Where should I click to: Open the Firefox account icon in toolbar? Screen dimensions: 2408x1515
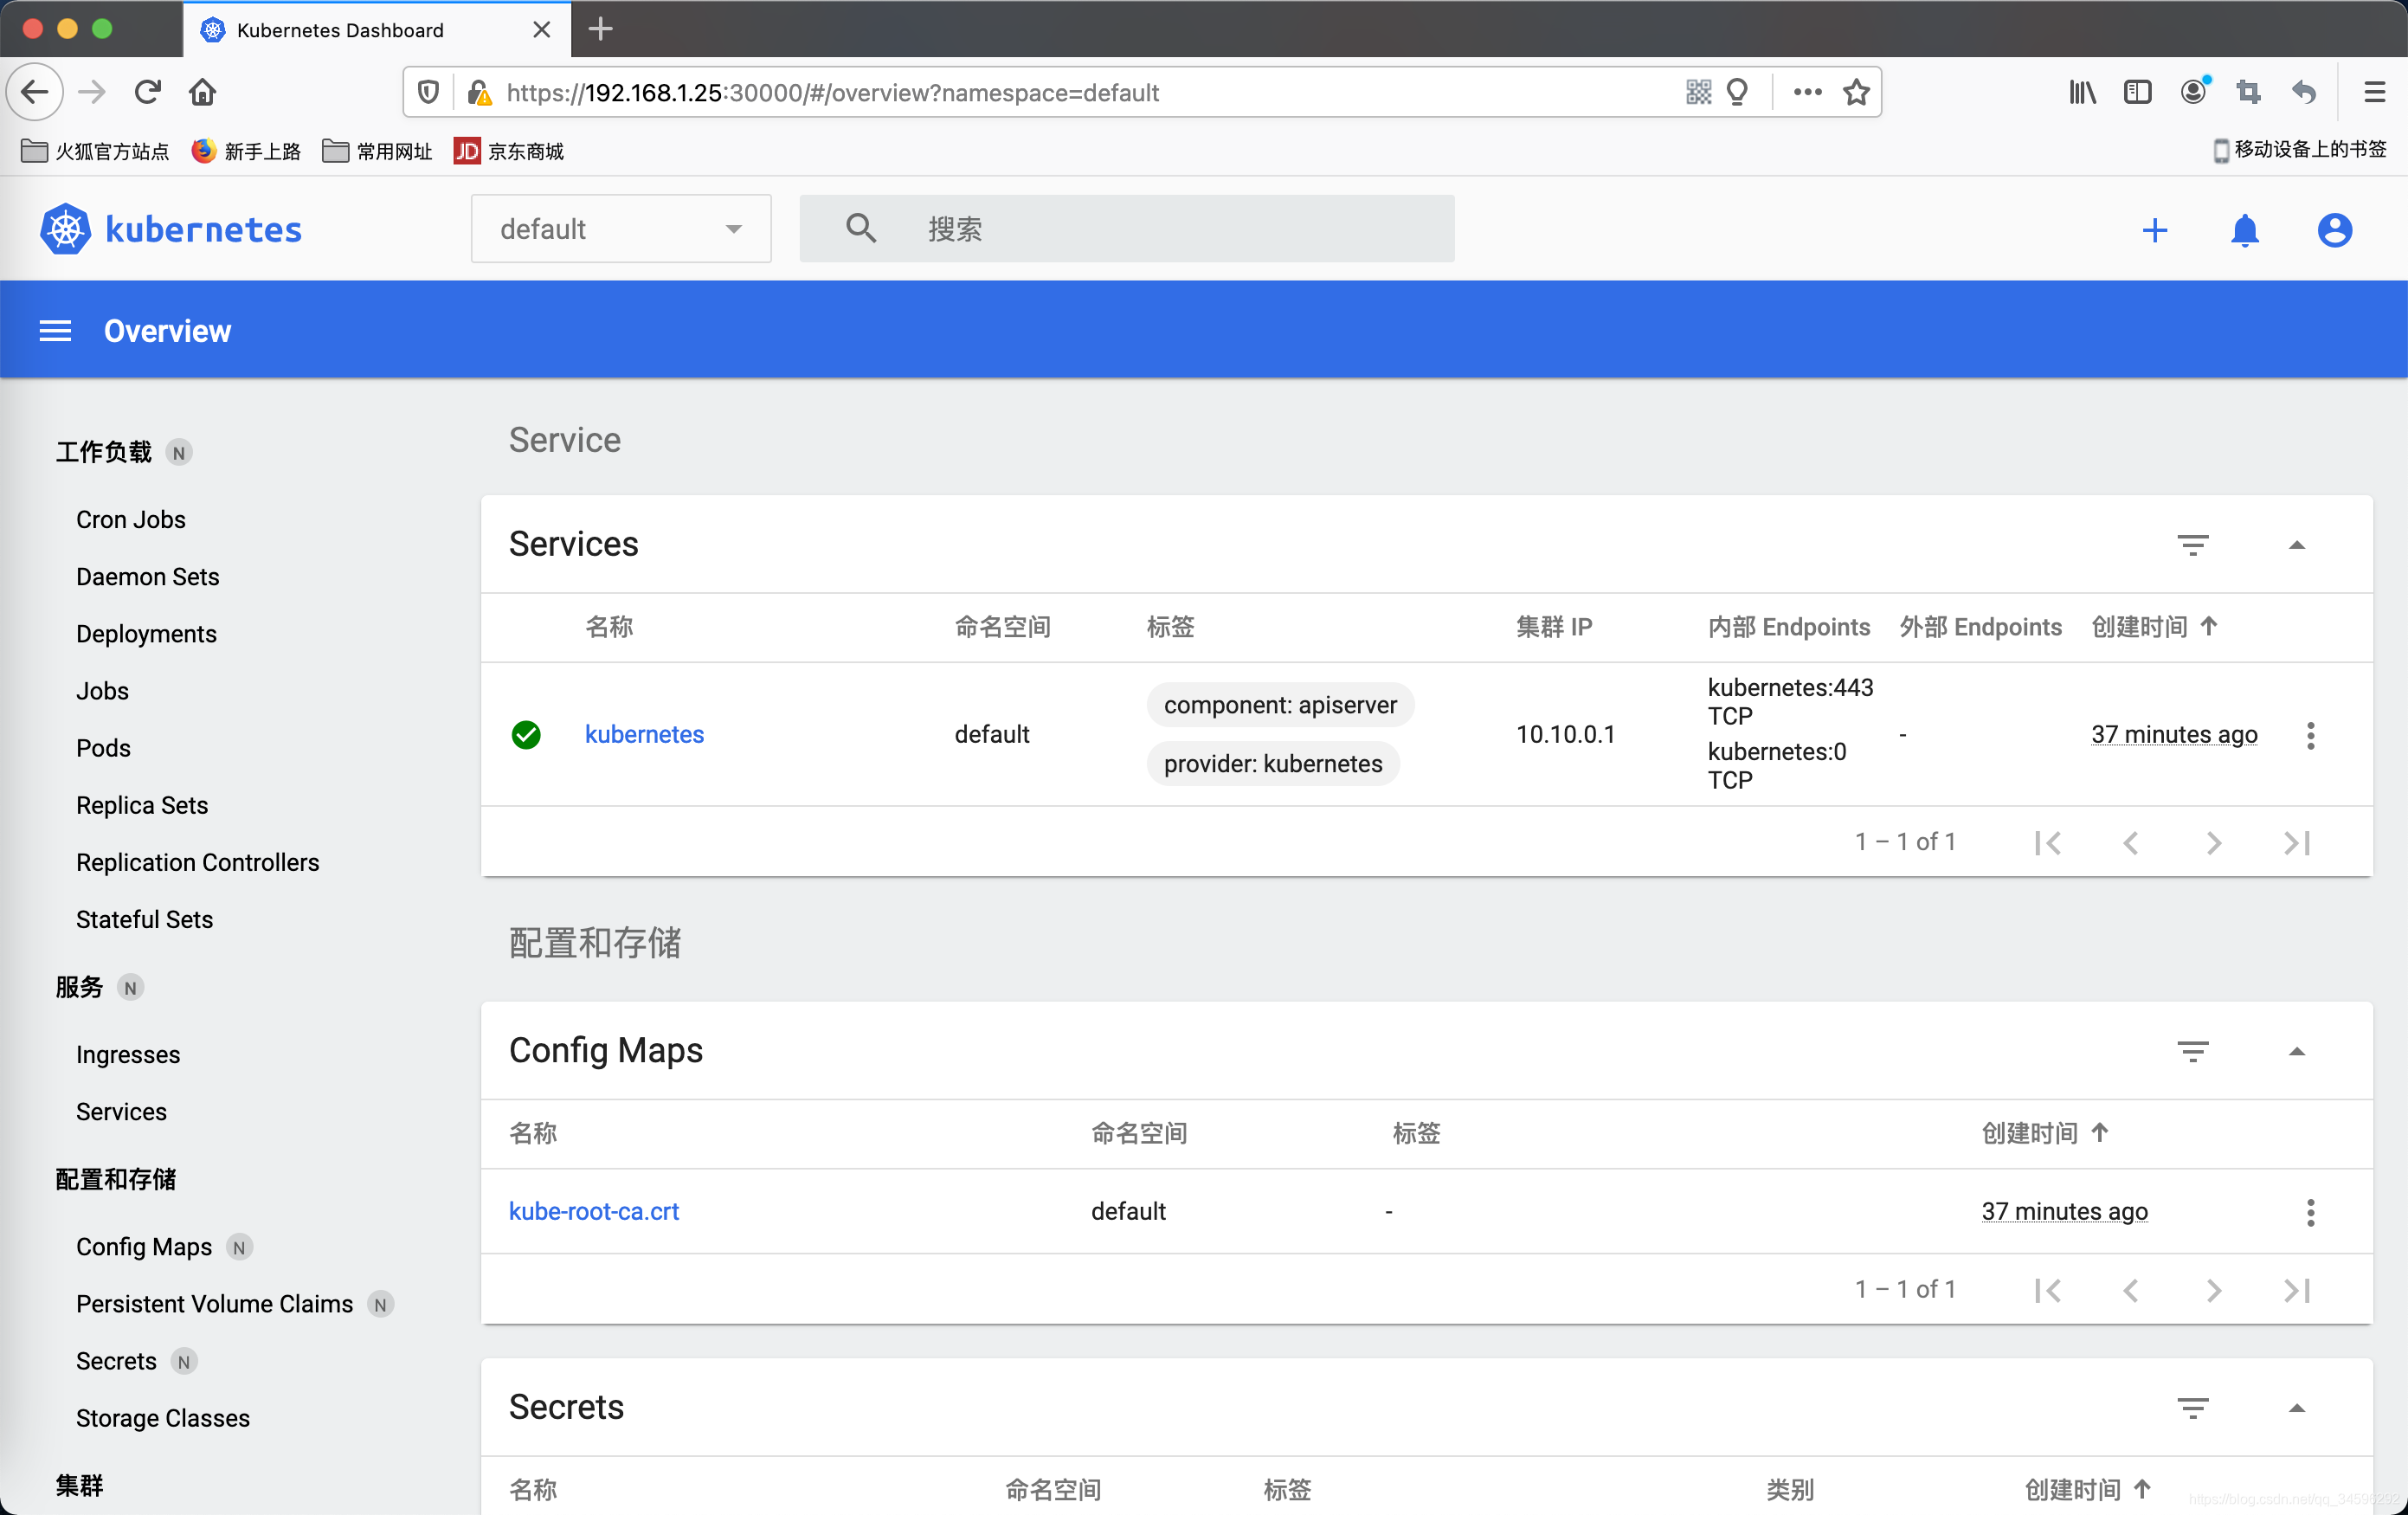(2194, 92)
